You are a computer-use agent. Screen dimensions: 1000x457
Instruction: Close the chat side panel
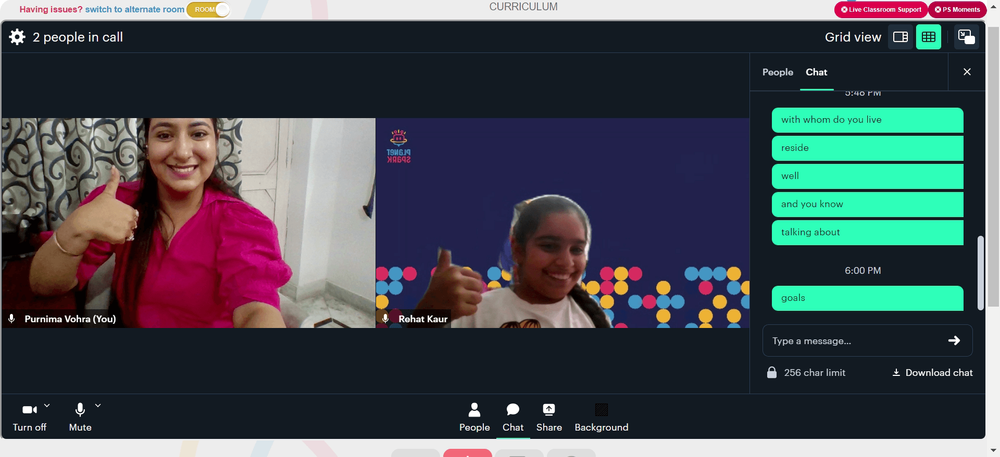967,72
